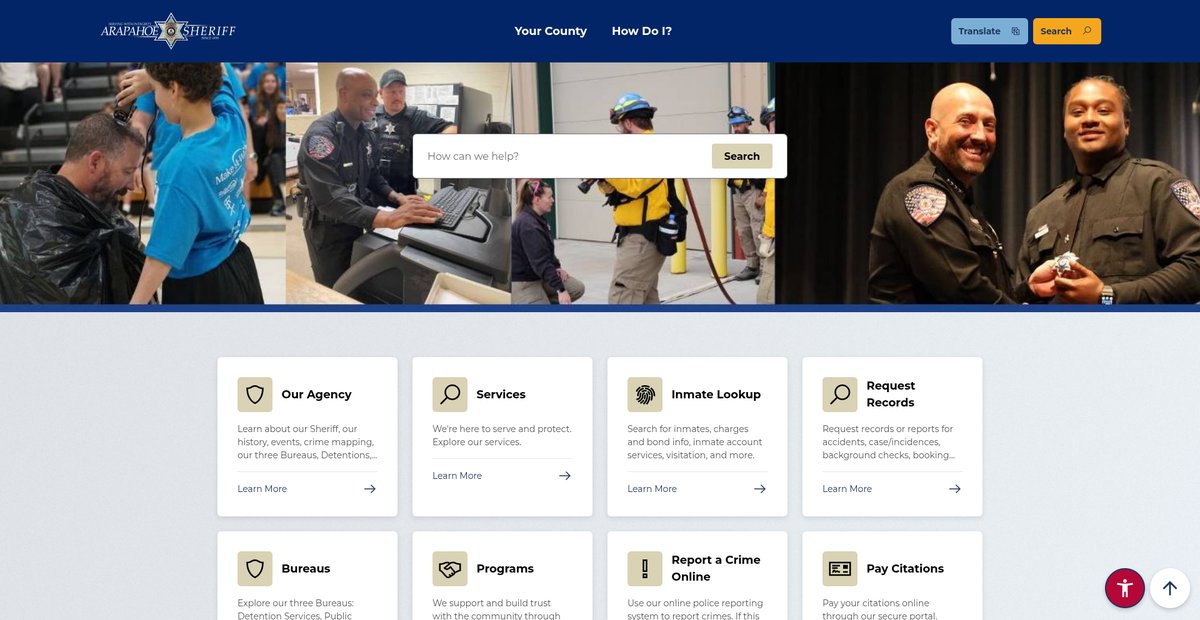
Task: Open the Your County menu
Action: pyautogui.click(x=550, y=31)
